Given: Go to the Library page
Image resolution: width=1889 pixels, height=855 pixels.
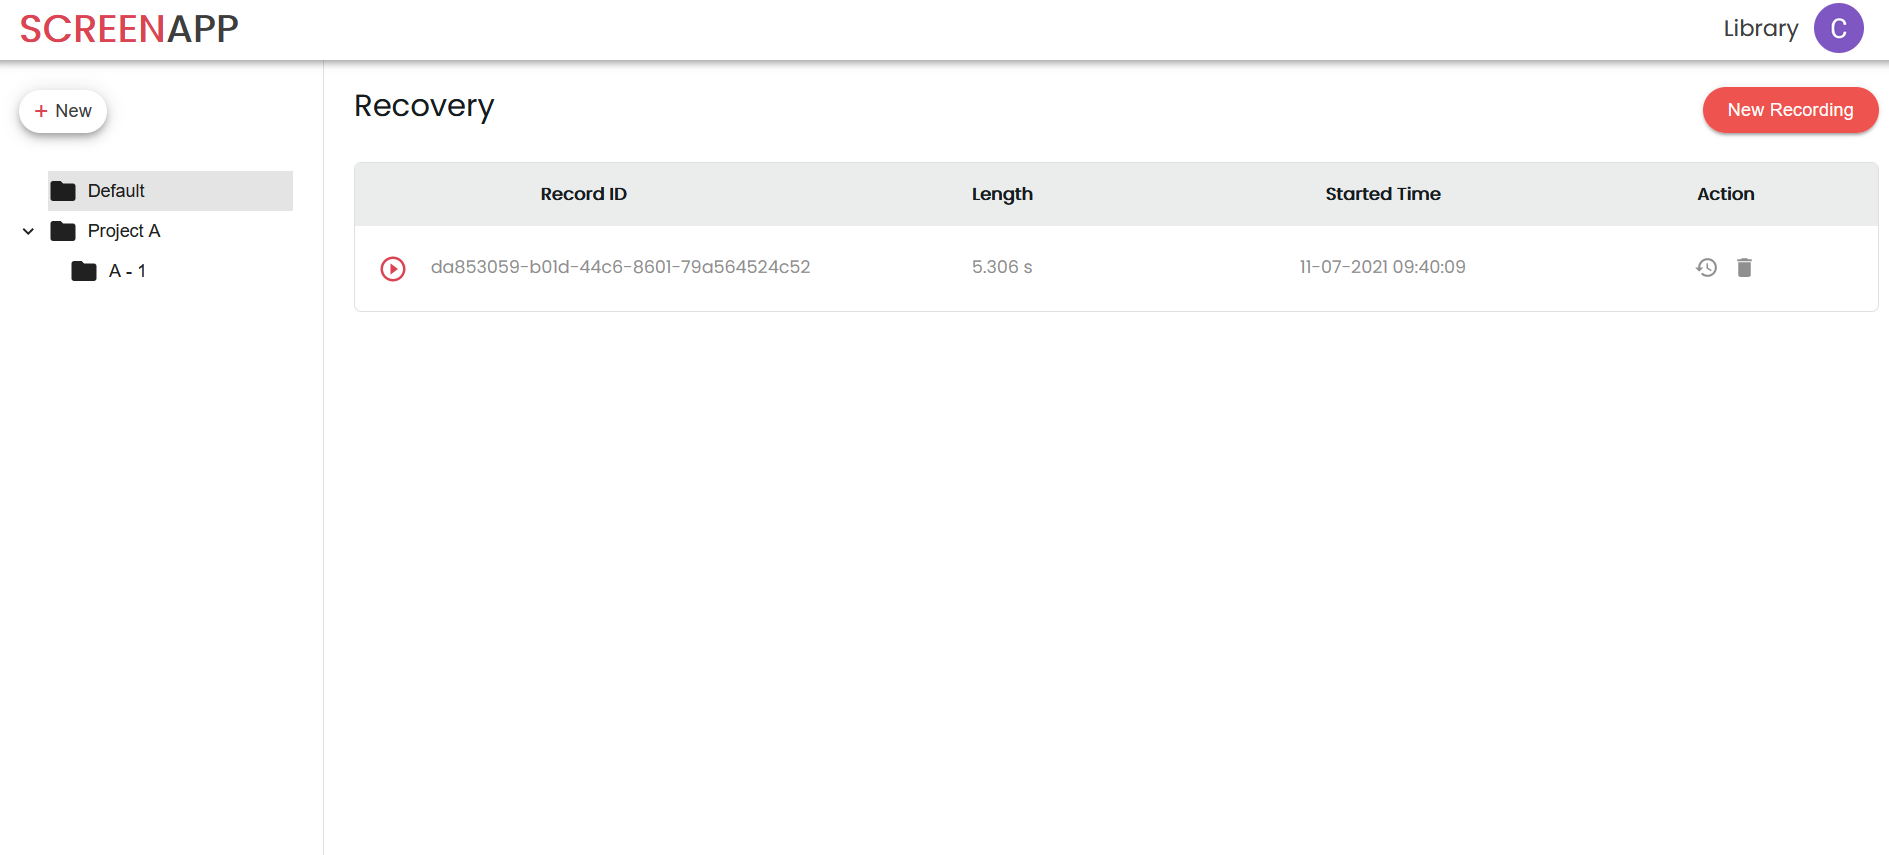Looking at the screenshot, I should click(1760, 29).
